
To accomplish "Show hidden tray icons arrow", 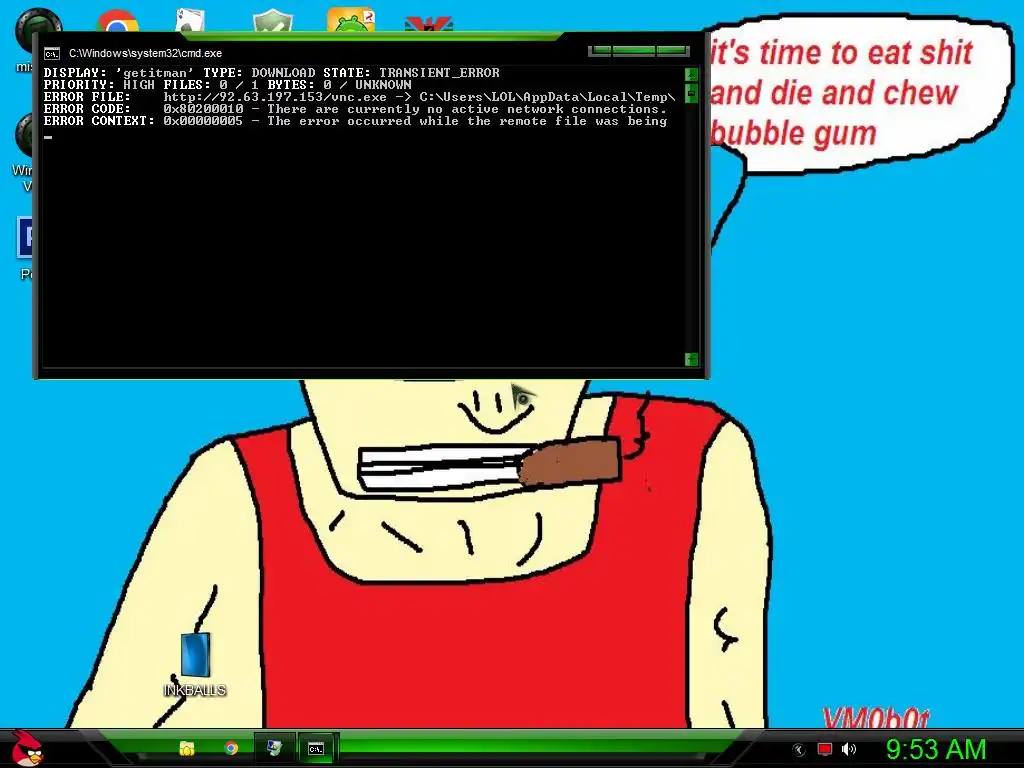I will [798, 750].
